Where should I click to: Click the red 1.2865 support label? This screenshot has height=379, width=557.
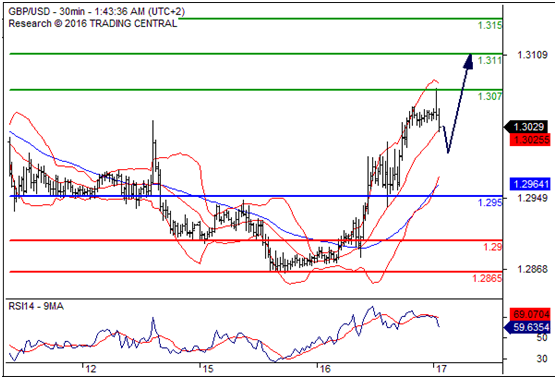pyautogui.click(x=487, y=278)
